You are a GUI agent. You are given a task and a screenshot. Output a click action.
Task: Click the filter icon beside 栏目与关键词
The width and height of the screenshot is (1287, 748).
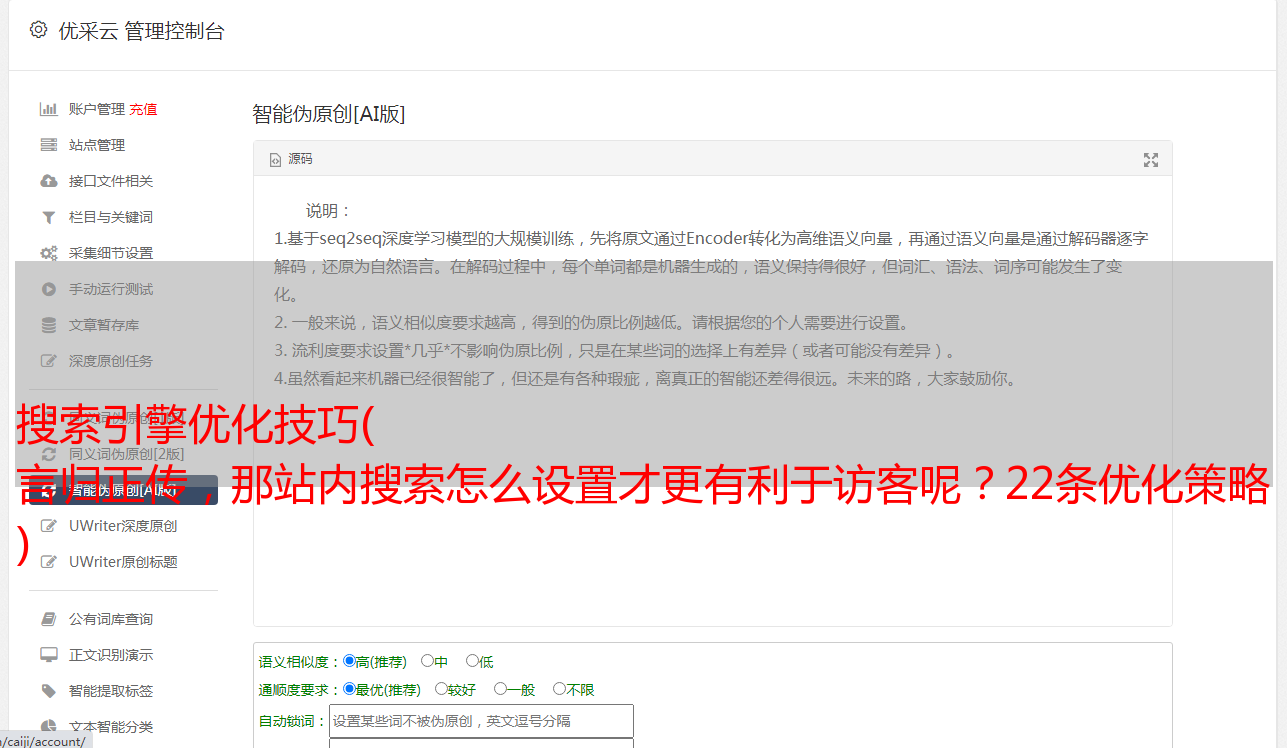point(48,217)
